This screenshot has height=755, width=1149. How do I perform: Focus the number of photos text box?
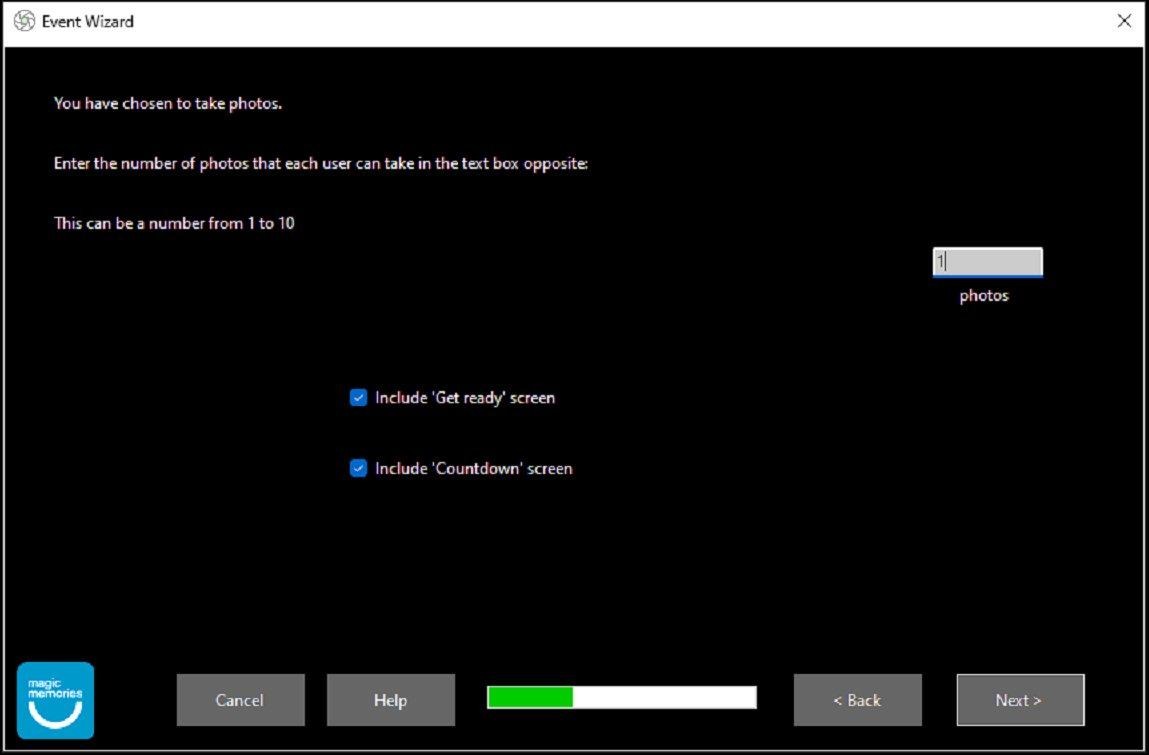[987, 262]
